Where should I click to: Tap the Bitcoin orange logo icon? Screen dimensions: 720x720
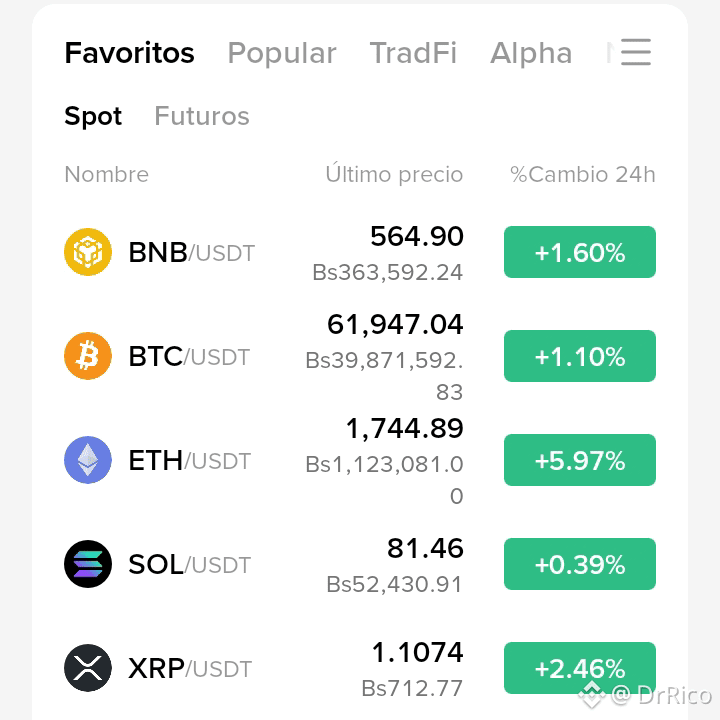pyautogui.click(x=88, y=356)
